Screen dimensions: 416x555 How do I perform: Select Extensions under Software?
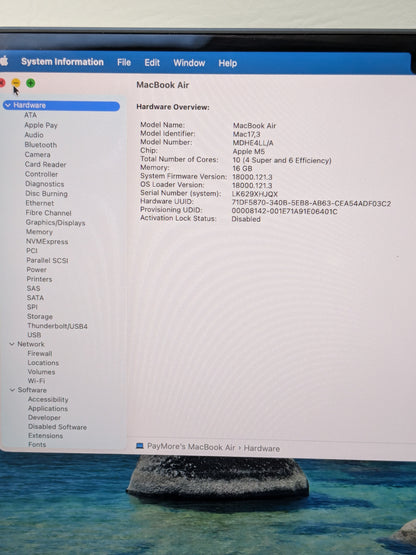coord(46,436)
